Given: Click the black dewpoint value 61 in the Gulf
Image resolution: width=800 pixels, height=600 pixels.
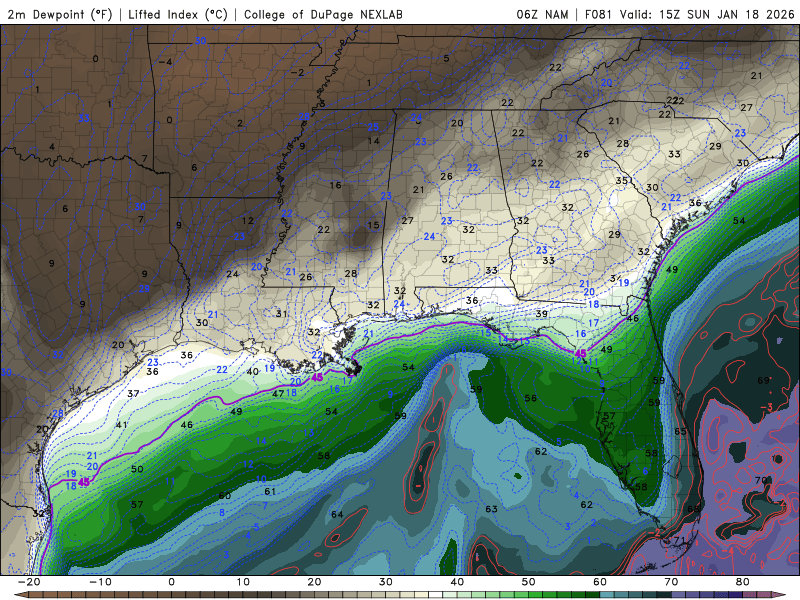Looking at the screenshot, I should [x=270, y=491].
